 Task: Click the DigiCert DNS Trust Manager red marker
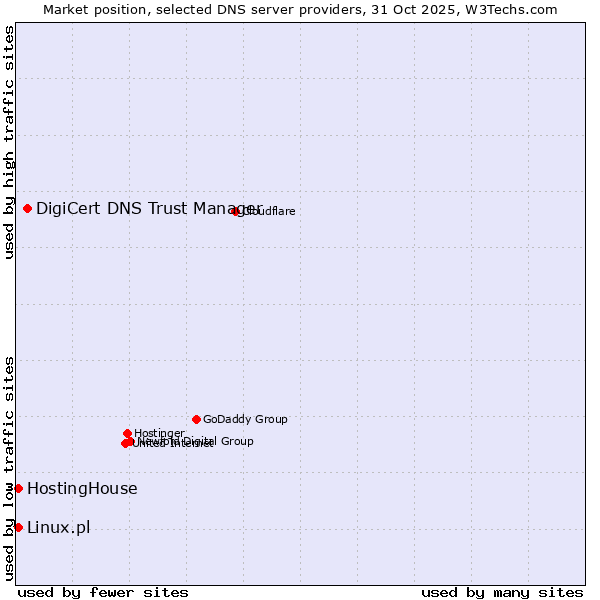(x=27, y=208)
